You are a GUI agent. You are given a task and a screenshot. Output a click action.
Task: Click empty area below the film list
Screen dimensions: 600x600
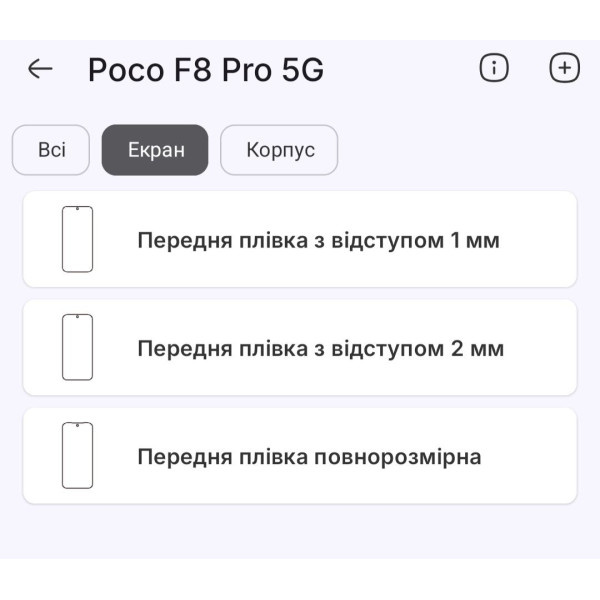point(300,535)
